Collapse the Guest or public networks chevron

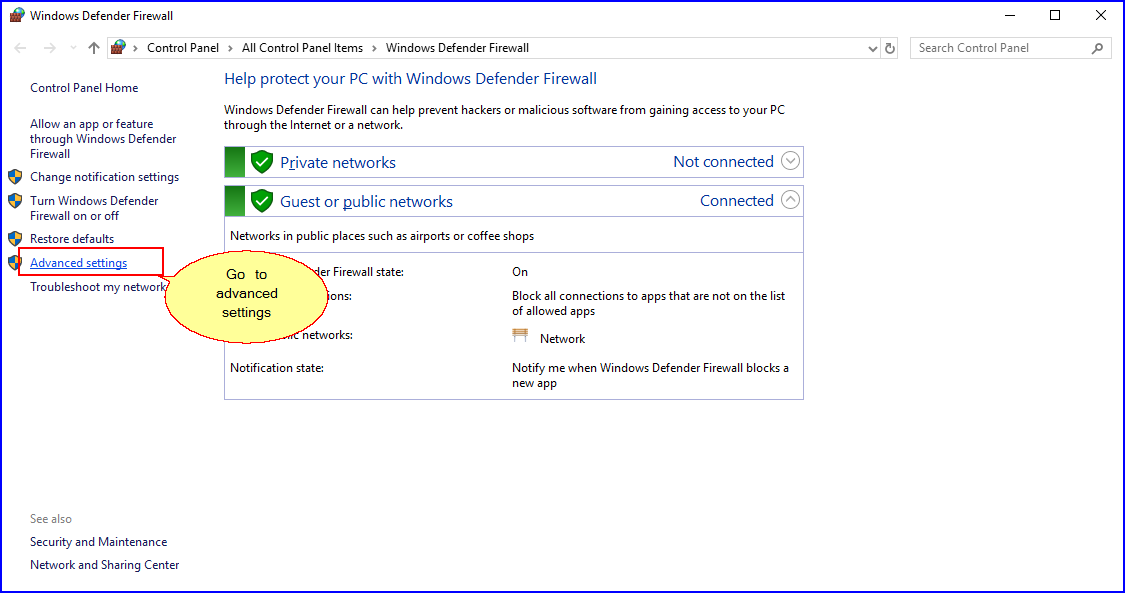pos(790,200)
